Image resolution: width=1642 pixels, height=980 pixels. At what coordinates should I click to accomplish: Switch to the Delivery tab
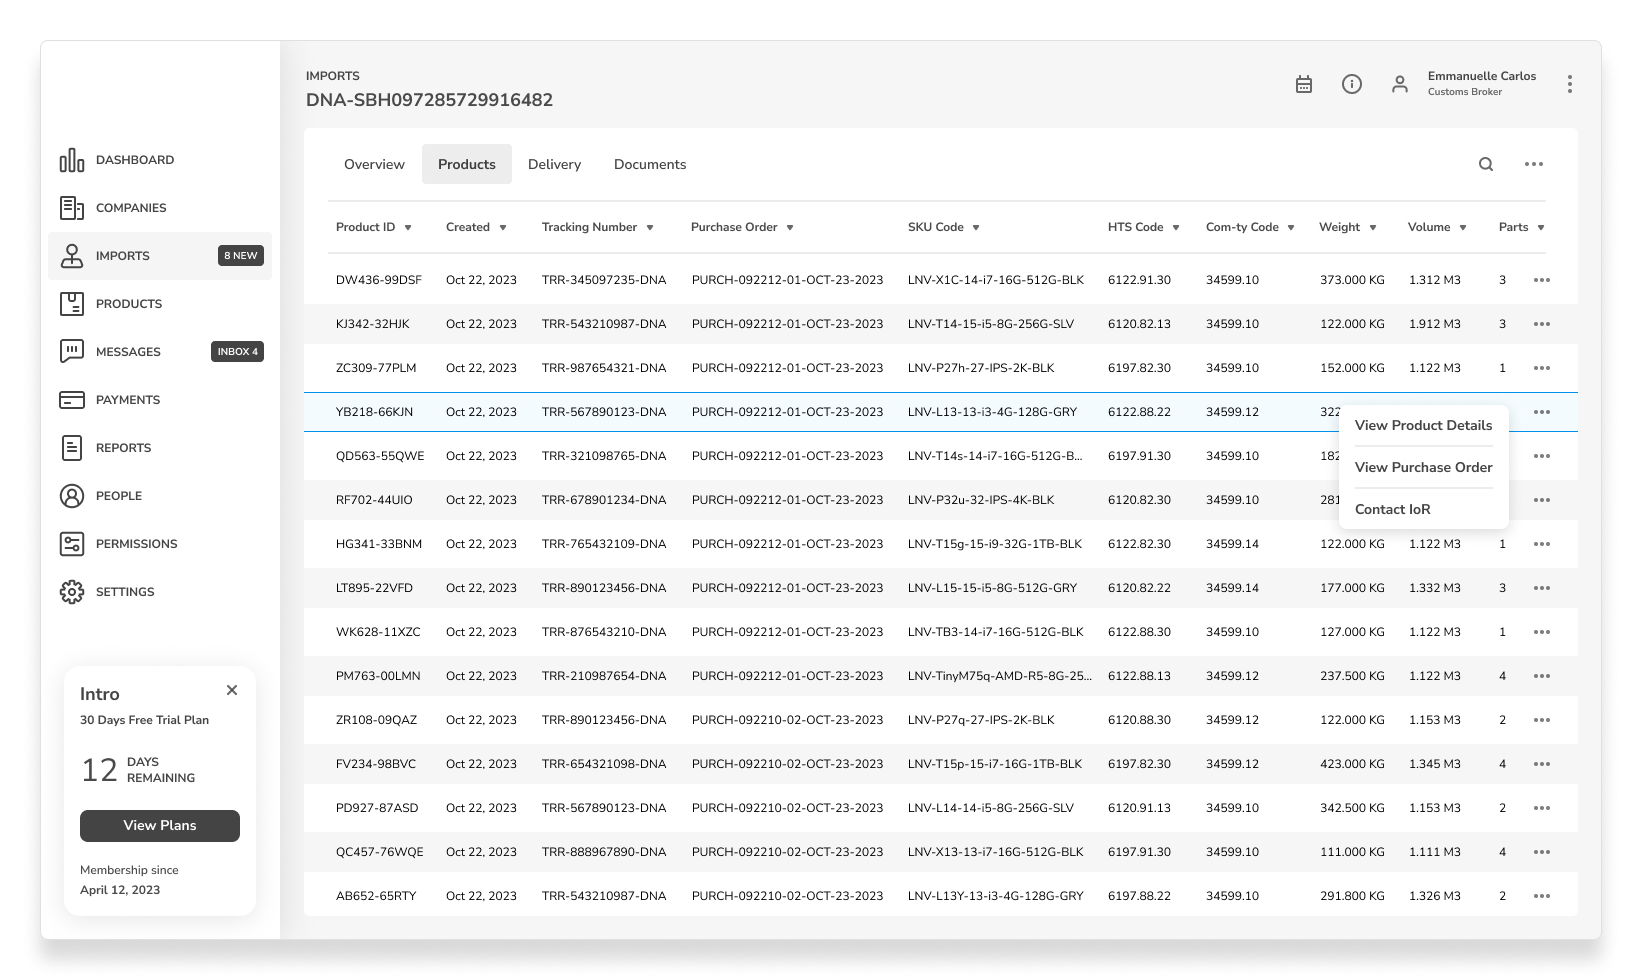pyautogui.click(x=554, y=164)
